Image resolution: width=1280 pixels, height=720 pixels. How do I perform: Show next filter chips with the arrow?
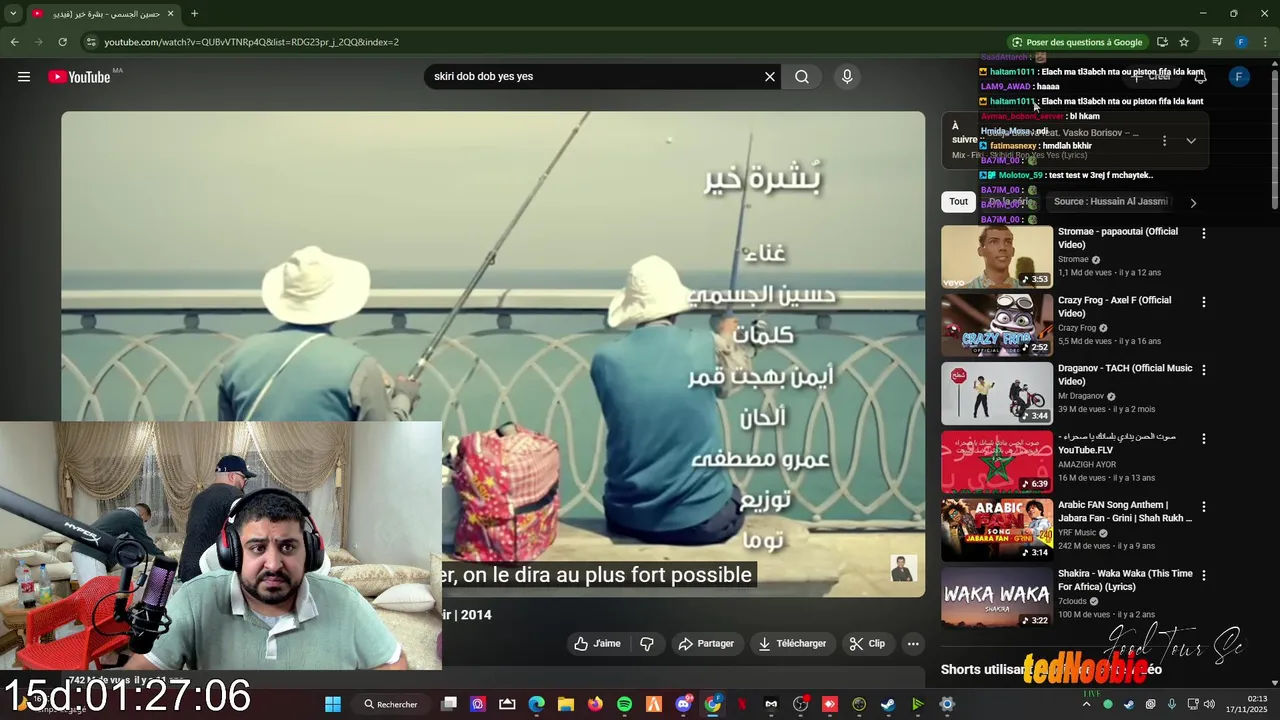tap(1192, 203)
